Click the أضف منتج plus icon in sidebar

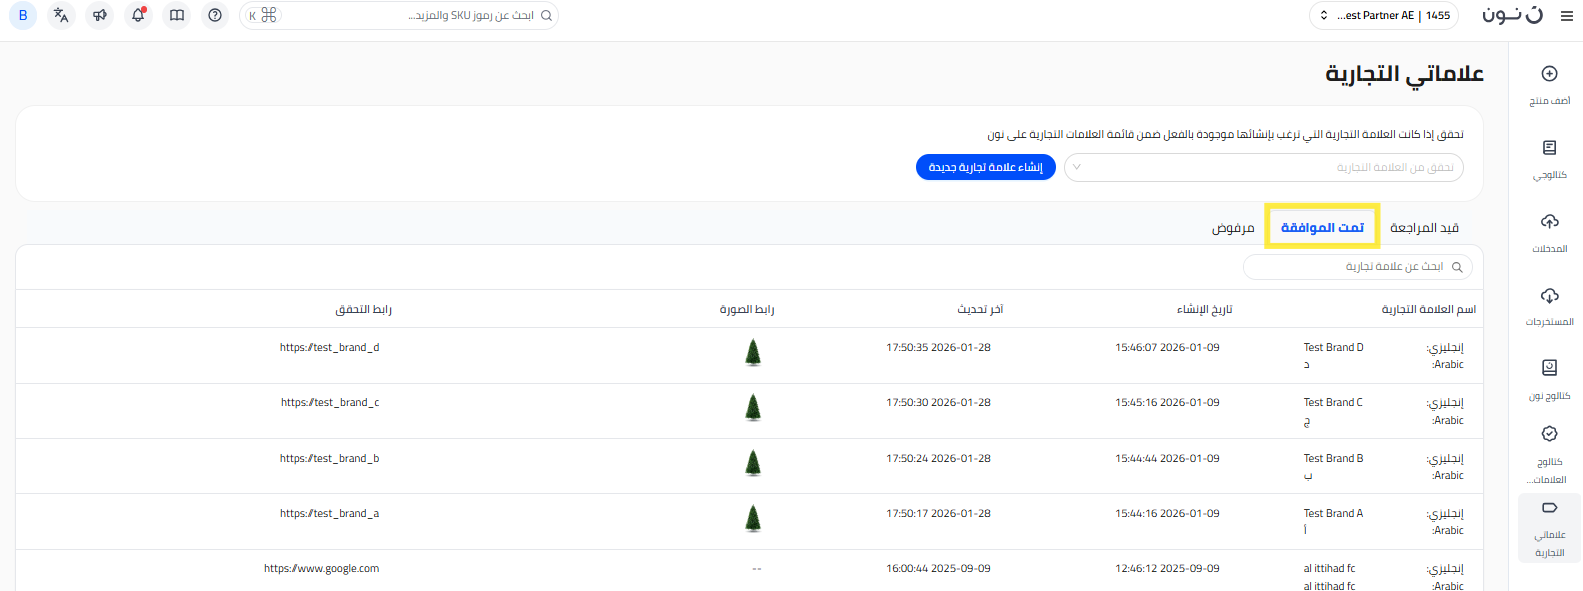(1549, 74)
